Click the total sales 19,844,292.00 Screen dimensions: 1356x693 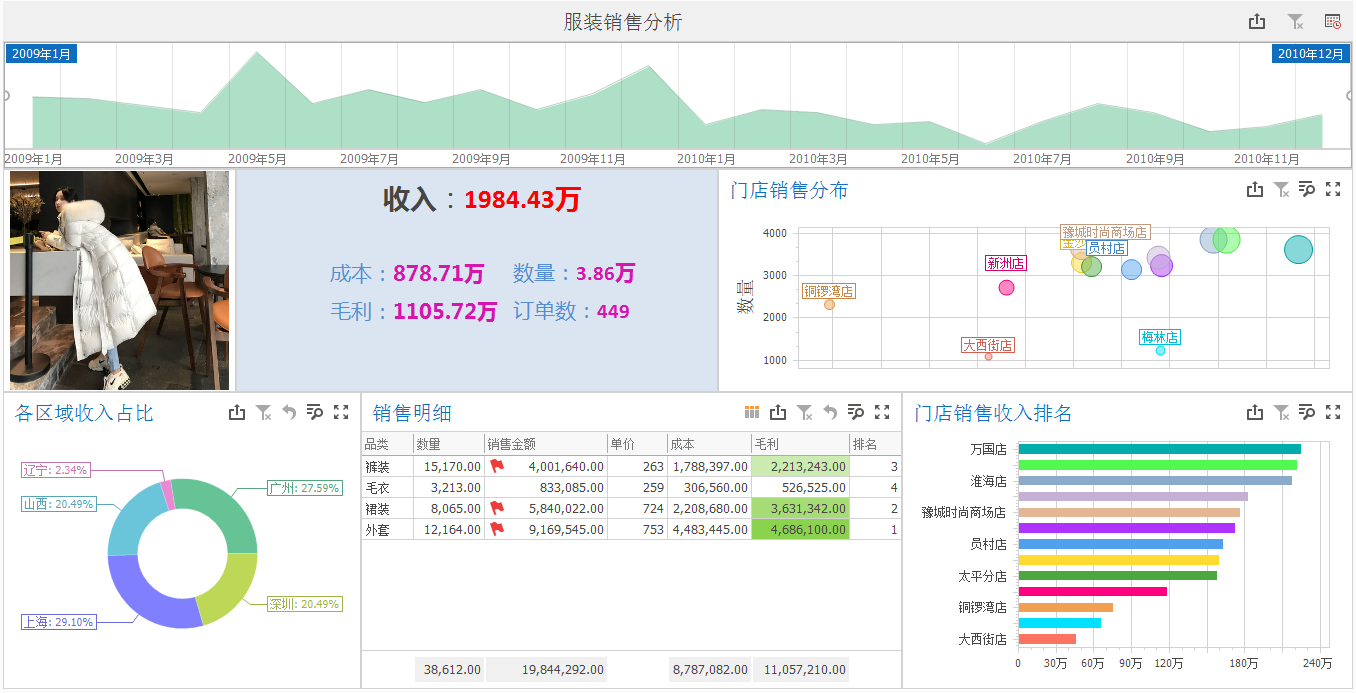tap(546, 669)
